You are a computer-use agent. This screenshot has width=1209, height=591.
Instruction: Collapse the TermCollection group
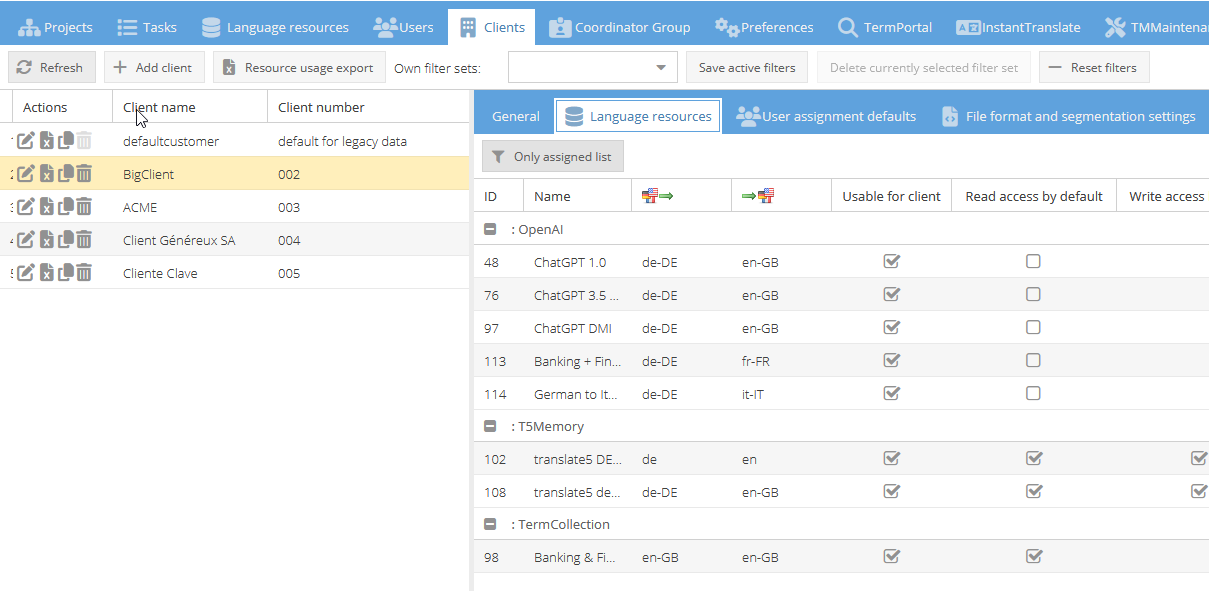pyautogui.click(x=490, y=524)
